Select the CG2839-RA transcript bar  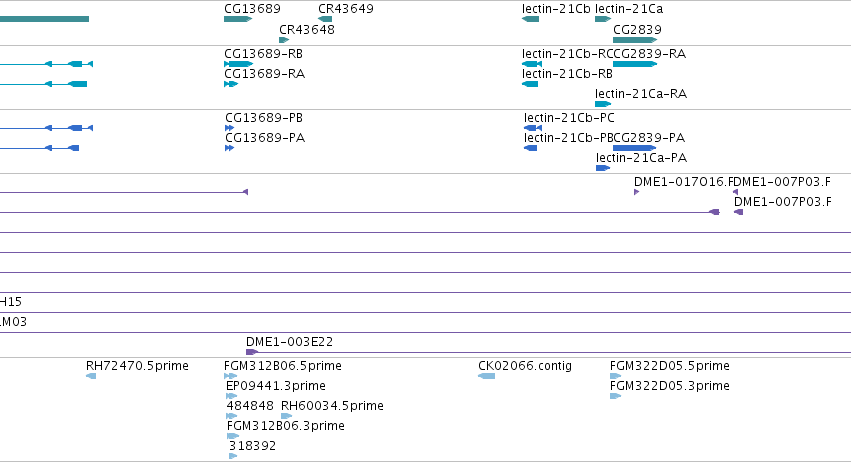(x=635, y=64)
